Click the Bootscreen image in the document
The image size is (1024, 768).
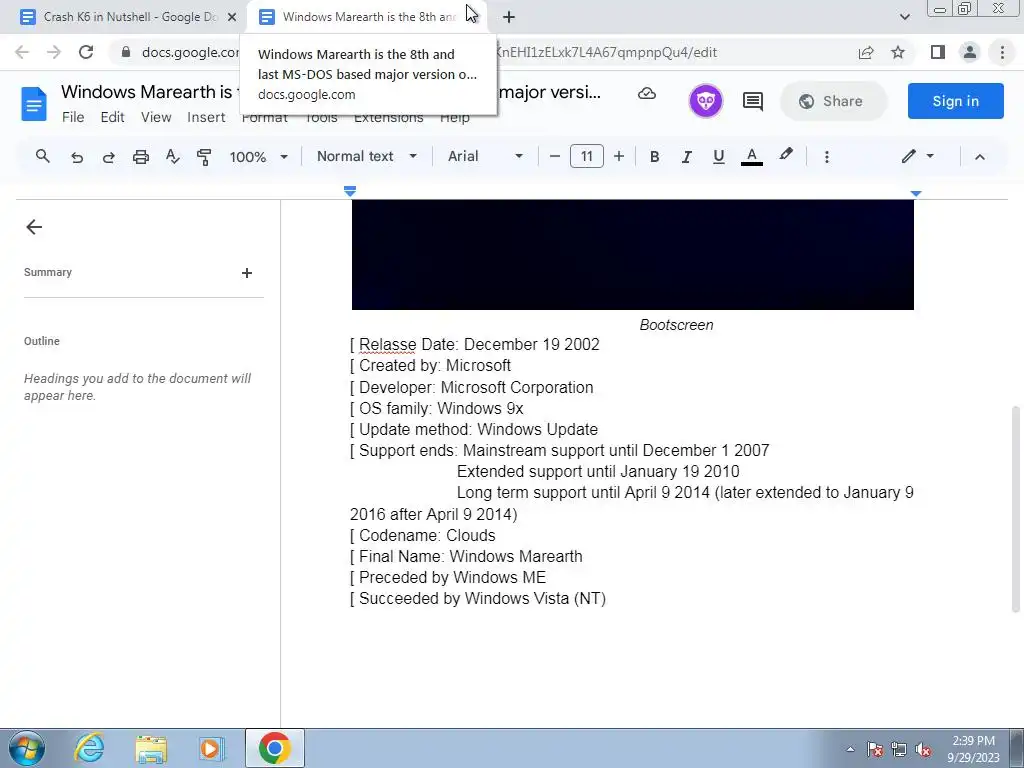click(x=632, y=255)
